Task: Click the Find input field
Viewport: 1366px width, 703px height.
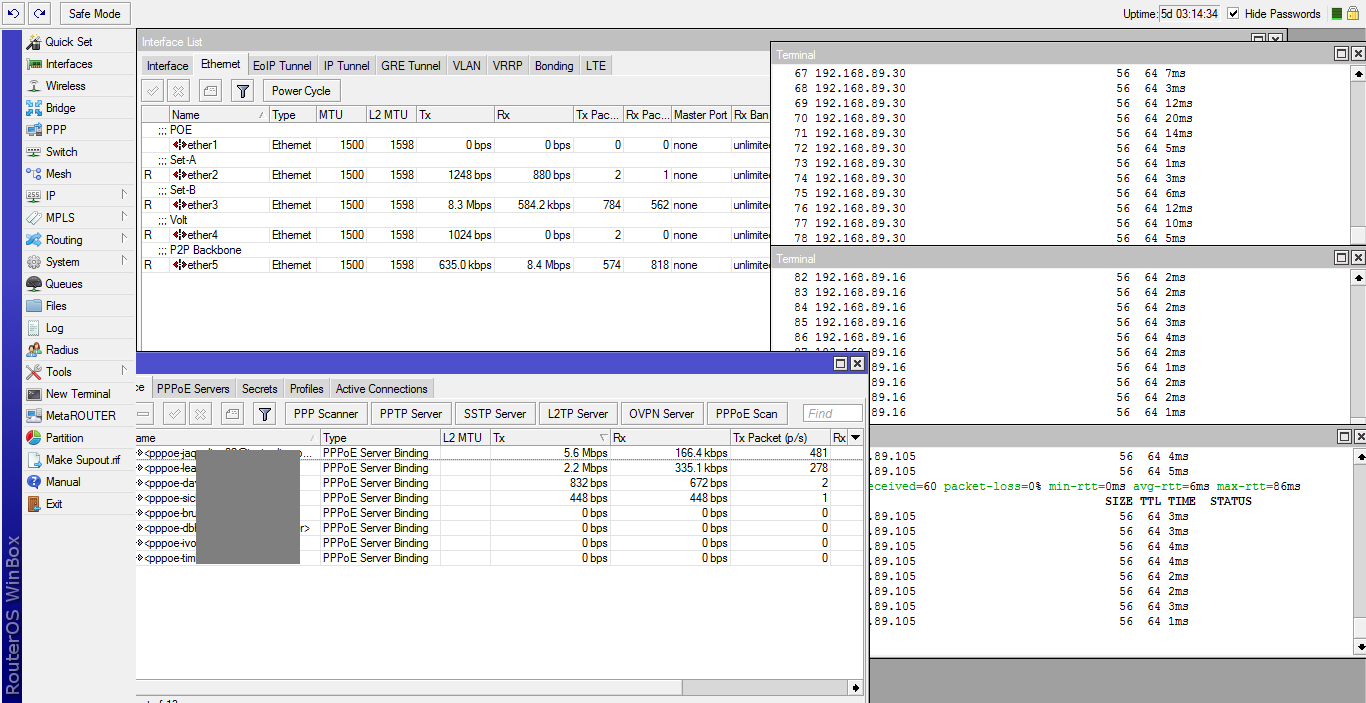Action: coord(832,414)
